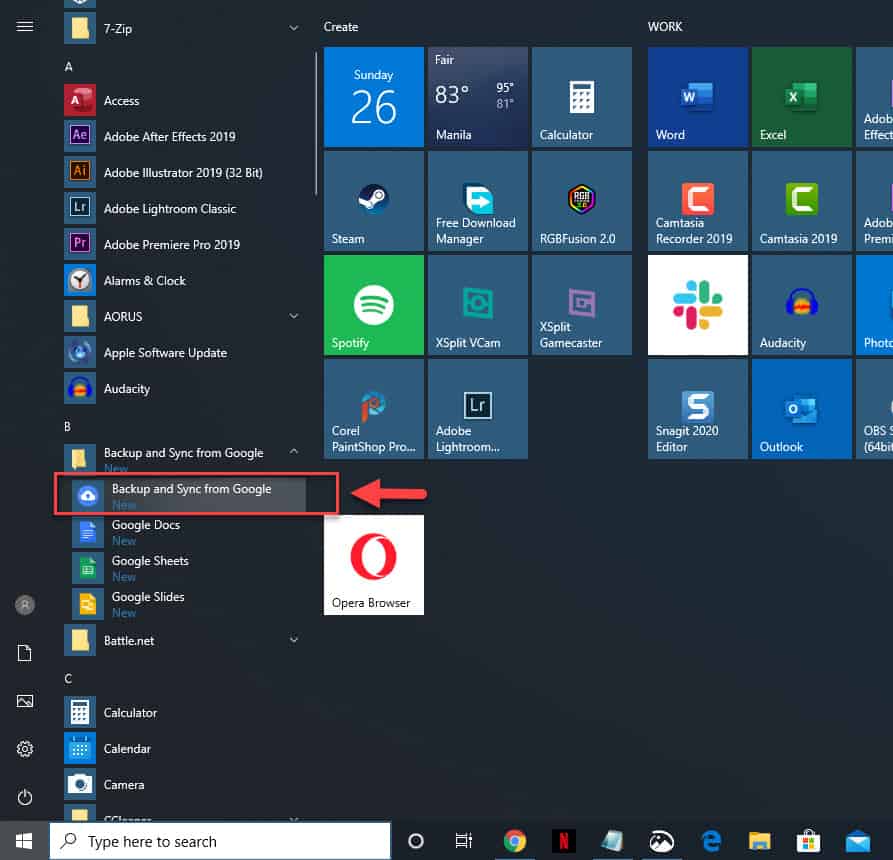Open Google Slides from the app list
893x860 pixels.
point(189,604)
